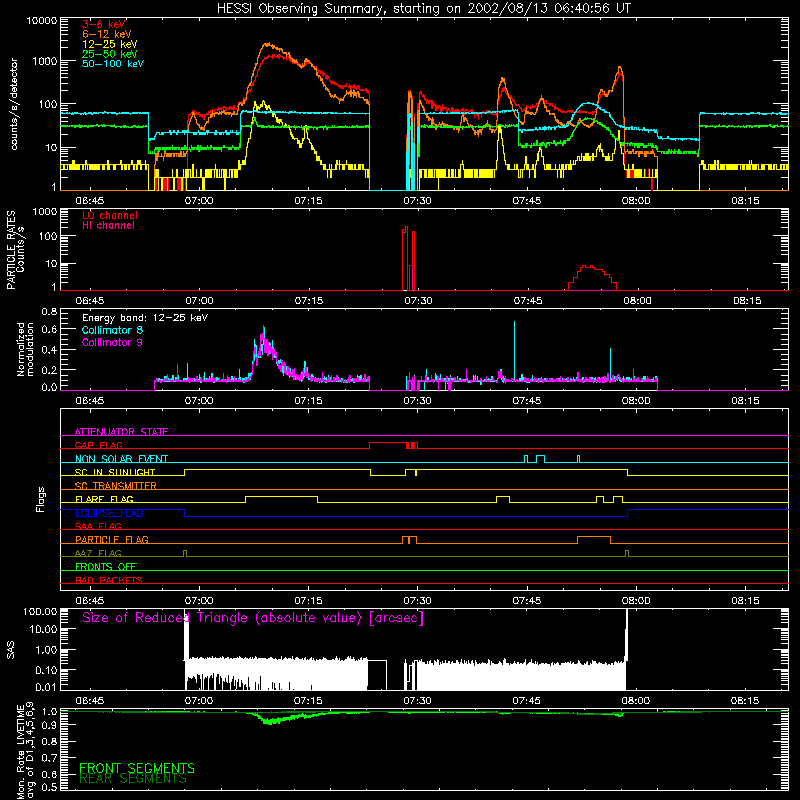Select the GAP_FLAG label
Image resolution: width=800 pixels, height=800 pixels.
[98, 445]
